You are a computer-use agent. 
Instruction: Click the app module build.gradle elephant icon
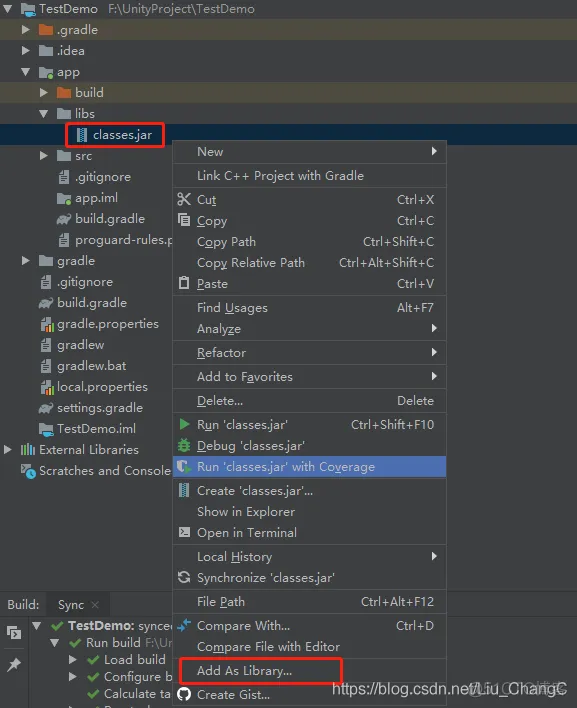click(x=64, y=219)
